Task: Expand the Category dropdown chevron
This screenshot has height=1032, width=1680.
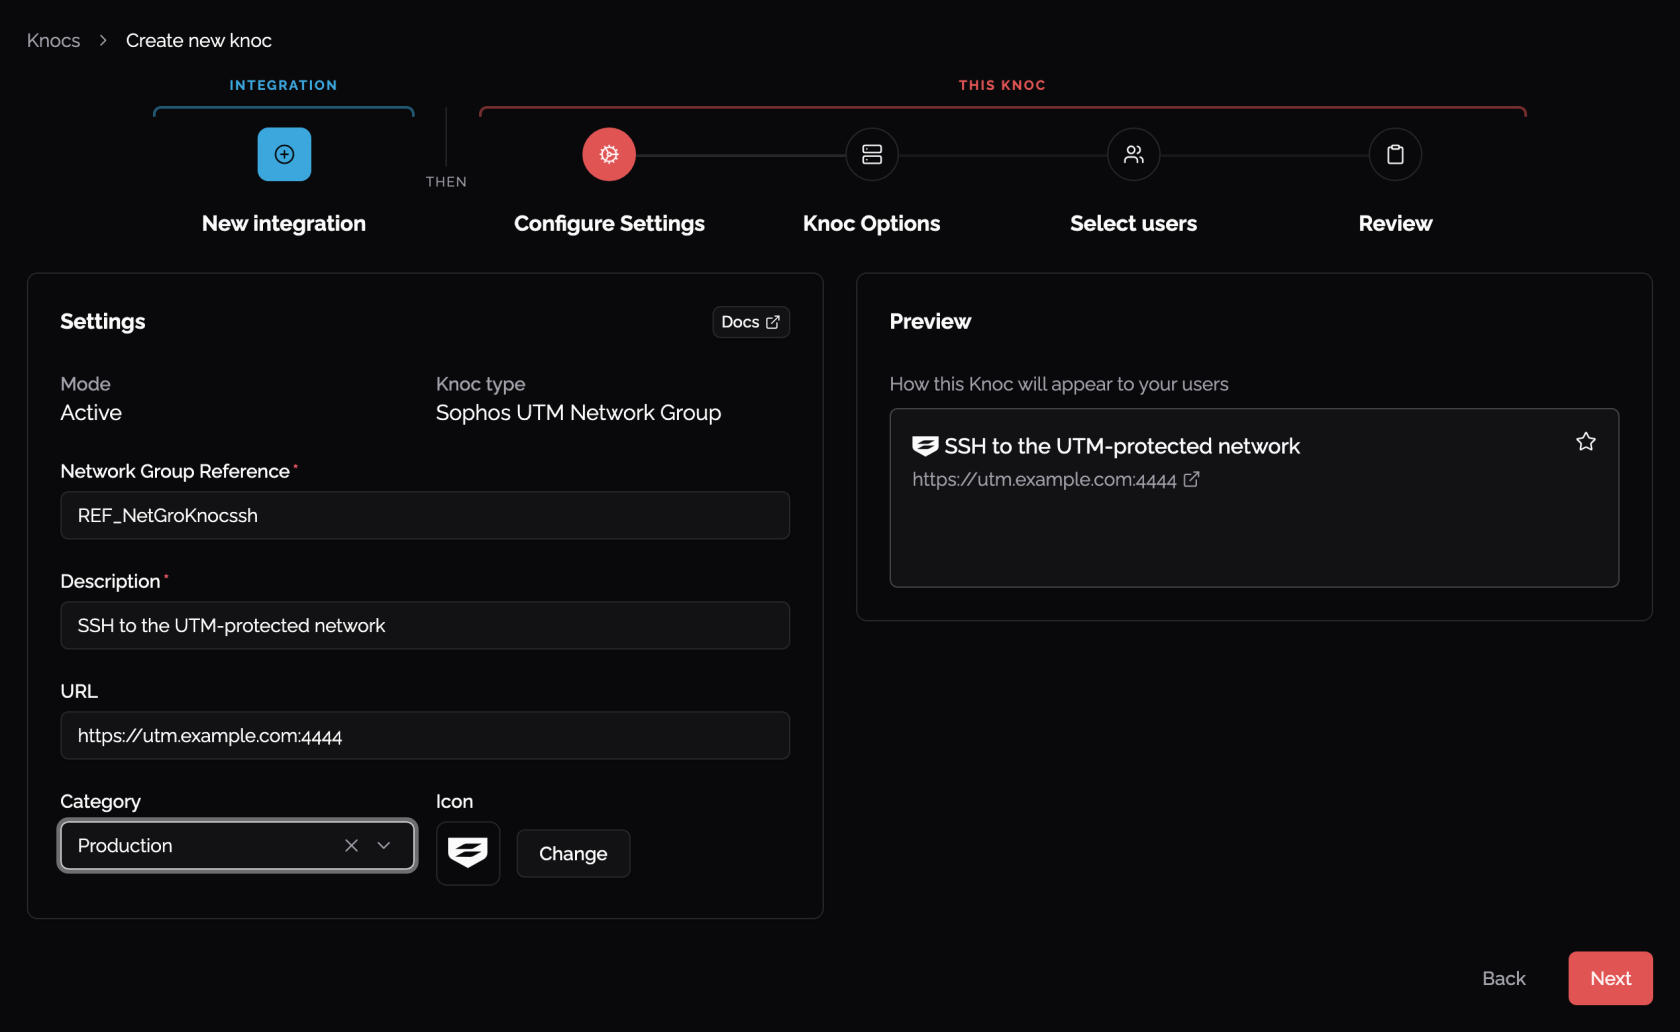Action: point(384,845)
